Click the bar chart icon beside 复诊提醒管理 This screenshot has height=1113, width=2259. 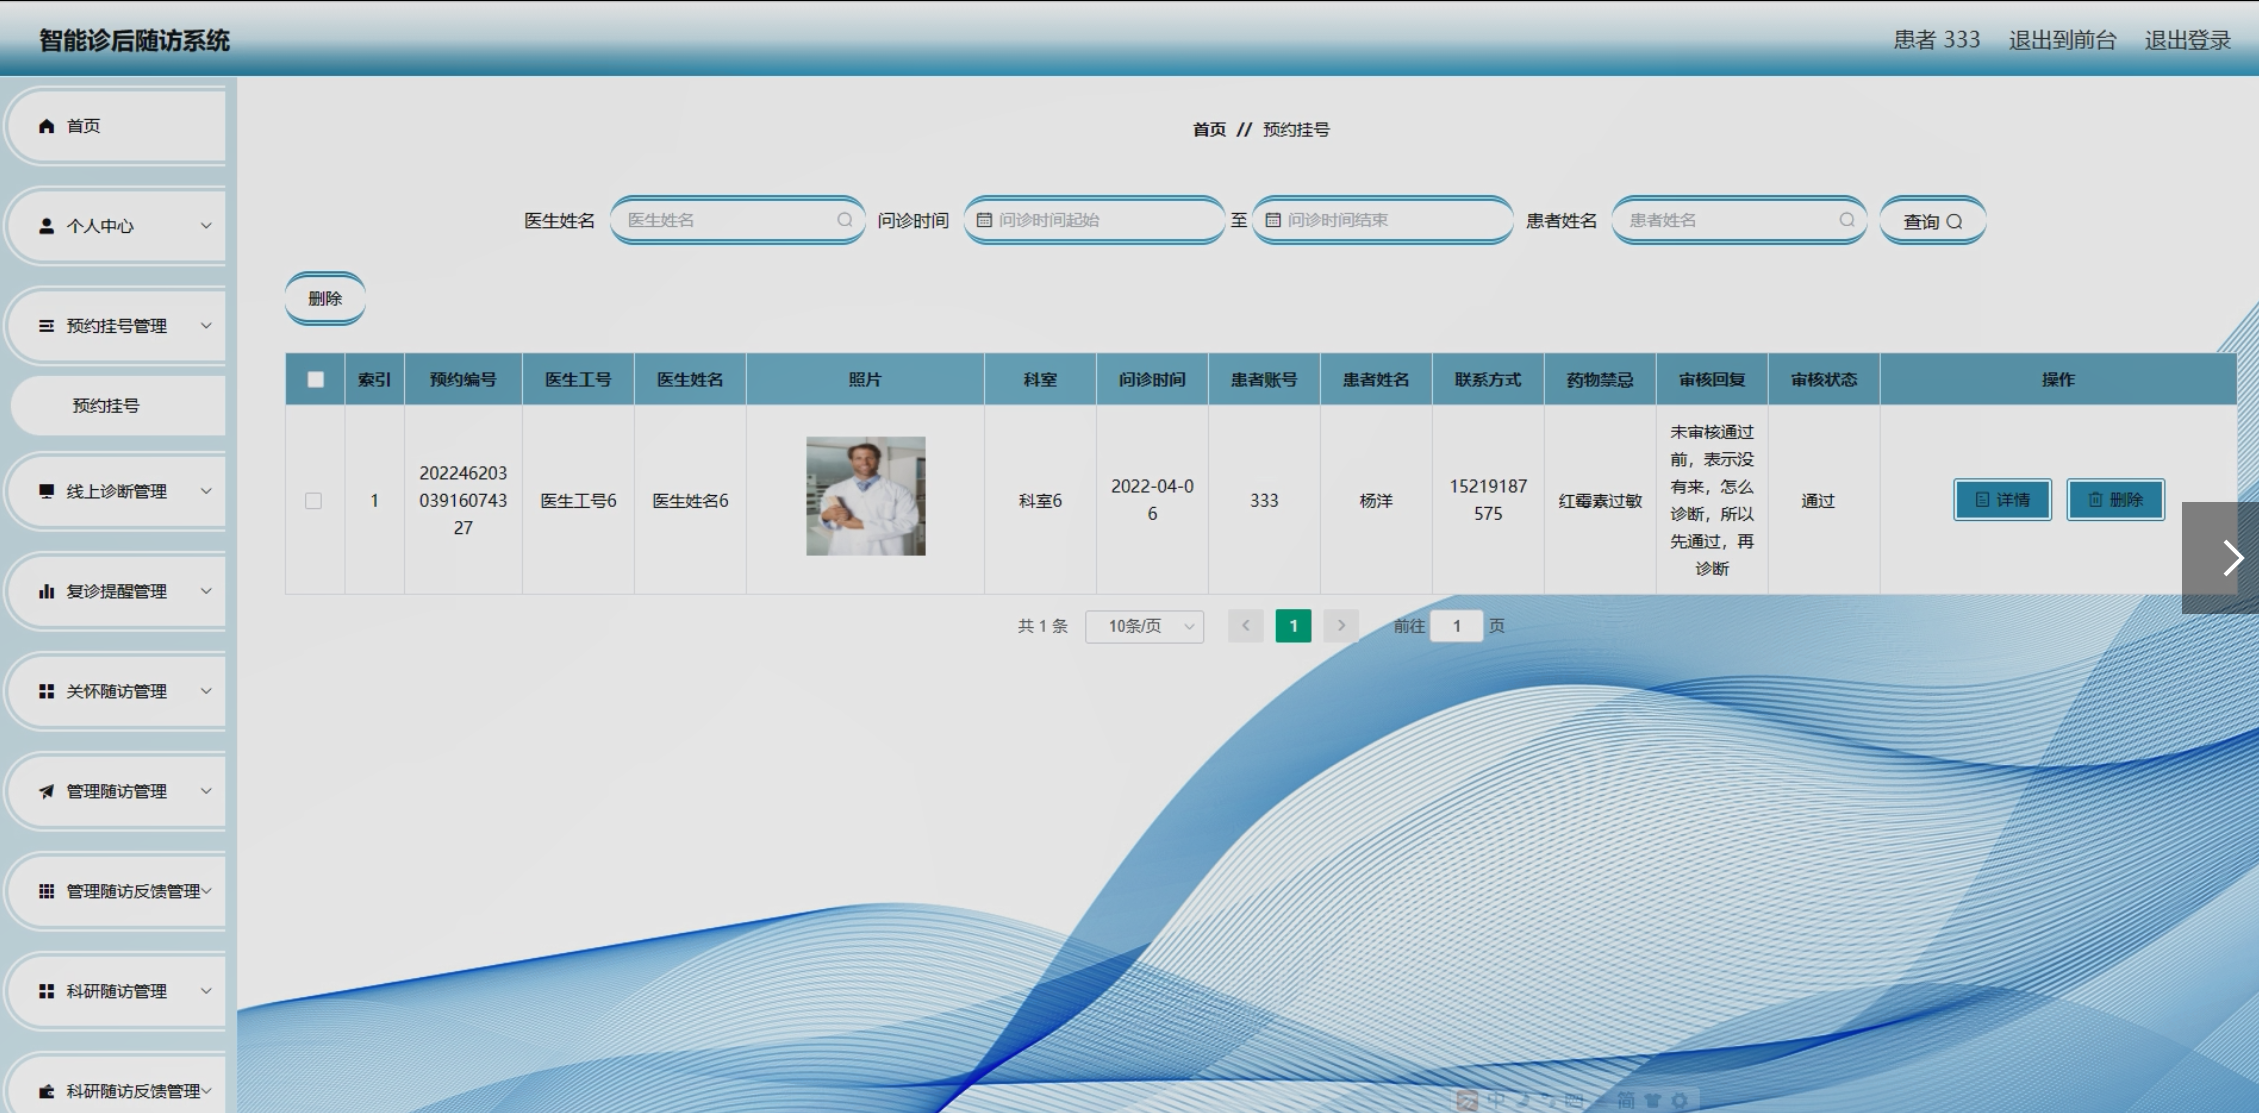tap(46, 591)
